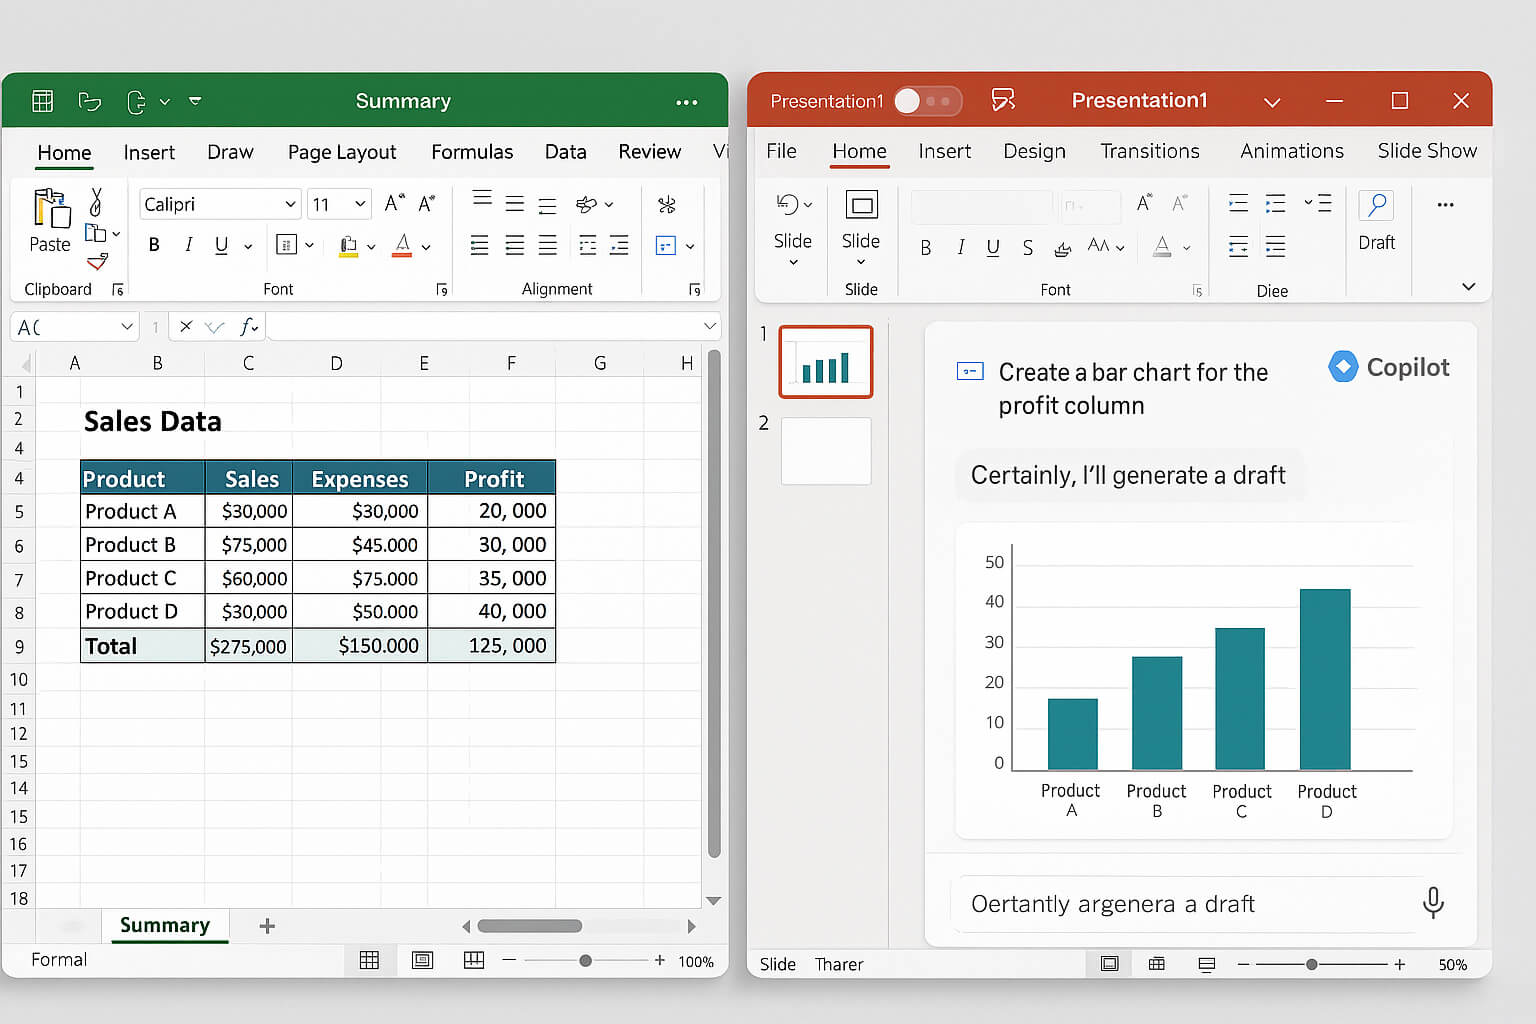Image resolution: width=1536 pixels, height=1024 pixels.
Task: Click the Excel app grid icon in title bar
Action: [x=42, y=101]
